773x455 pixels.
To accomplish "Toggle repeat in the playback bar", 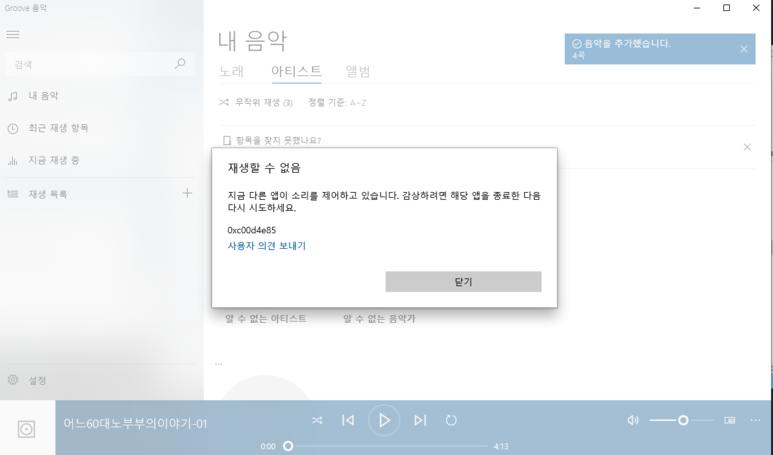I will click(451, 420).
